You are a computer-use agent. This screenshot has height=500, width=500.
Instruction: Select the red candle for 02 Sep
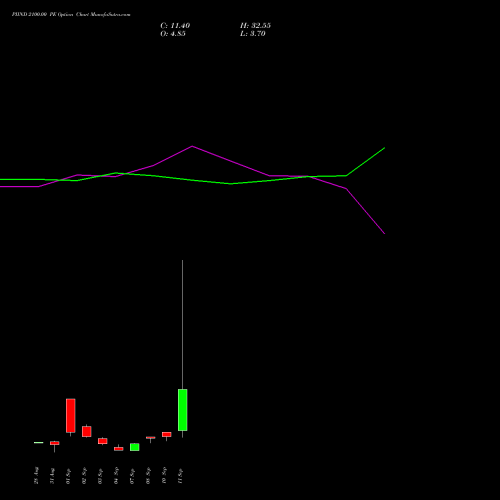pyautogui.click(x=87, y=431)
